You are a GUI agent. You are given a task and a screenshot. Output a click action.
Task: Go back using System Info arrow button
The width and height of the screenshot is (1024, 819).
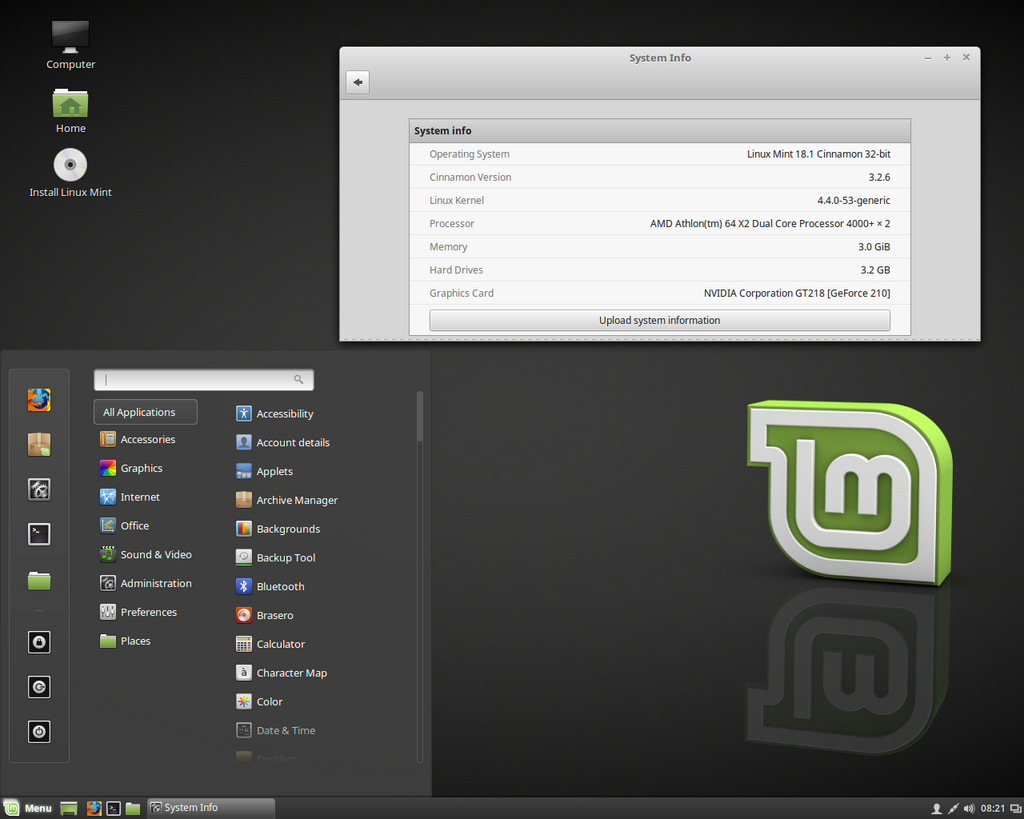click(x=358, y=82)
